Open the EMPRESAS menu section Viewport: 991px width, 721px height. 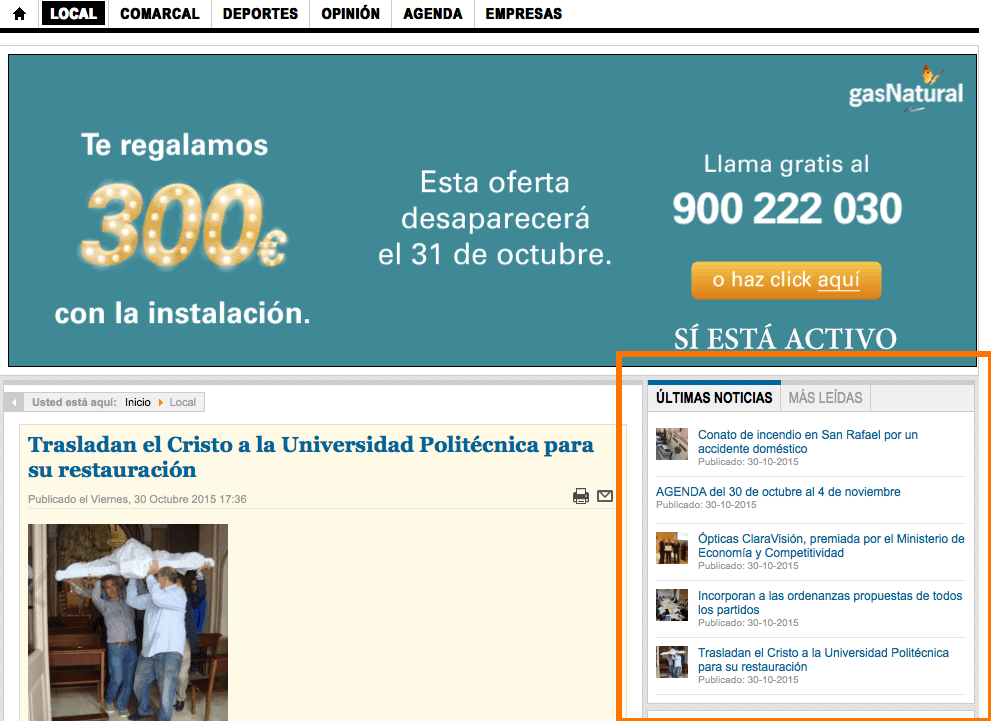pos(524,13)
